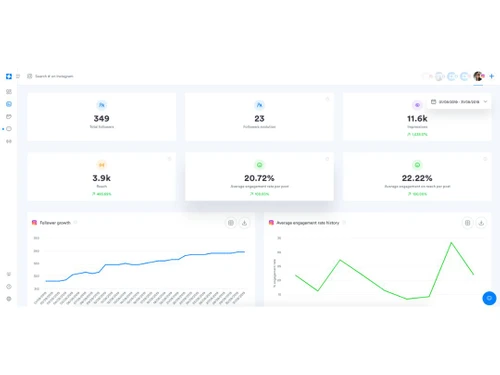Open table view for engagement rate history chart
Image resolution: width=500 pixels, height=375 pixels.
point(467,223)
